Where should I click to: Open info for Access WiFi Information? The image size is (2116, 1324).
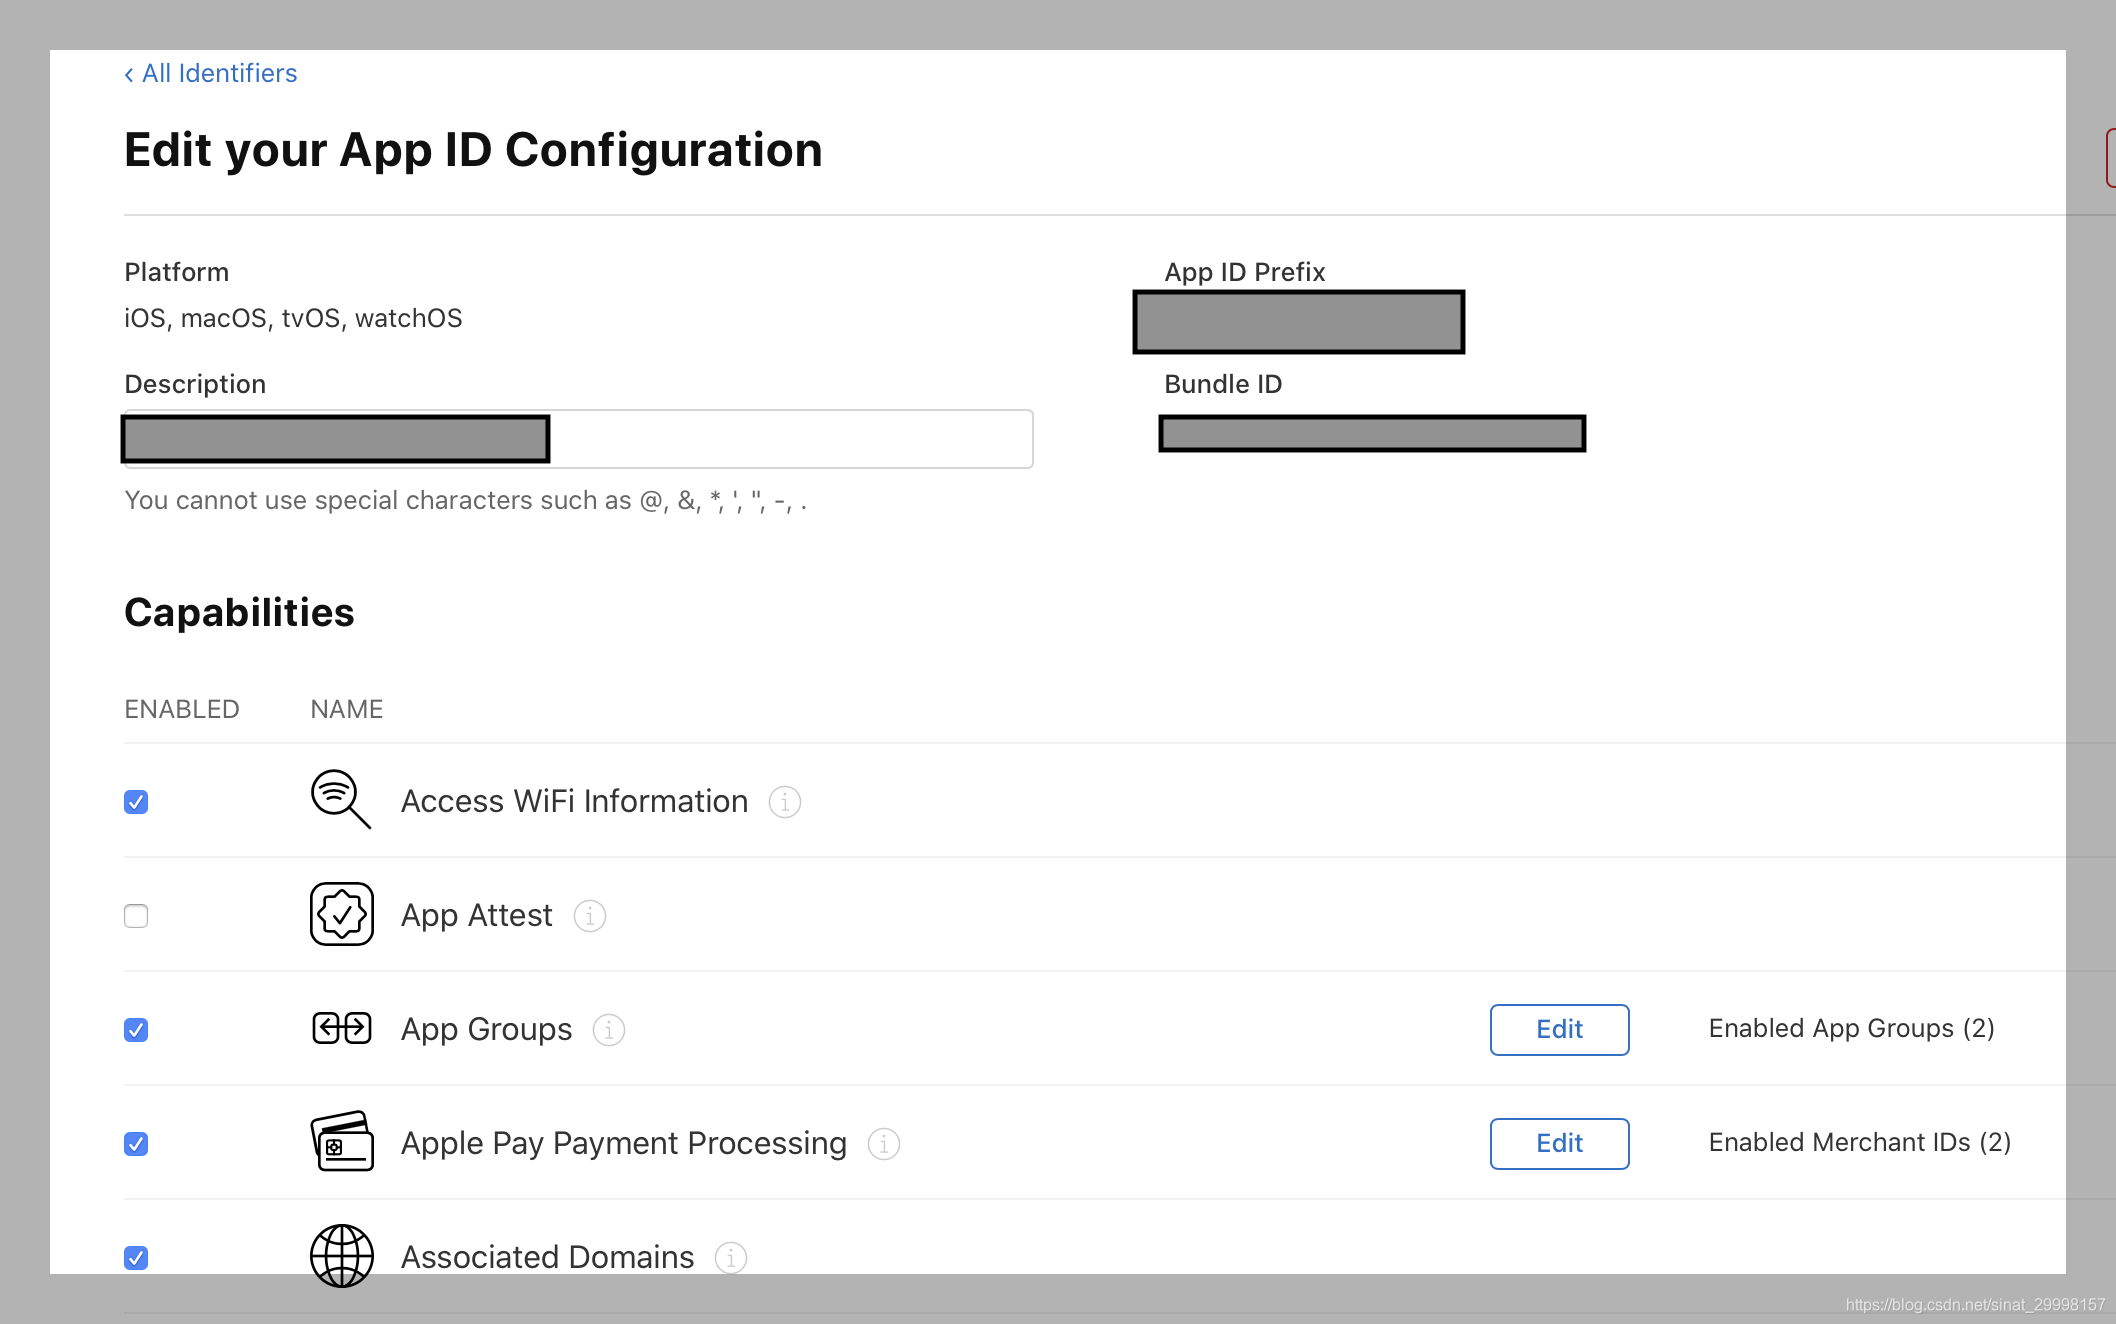(x=785, y=802)
